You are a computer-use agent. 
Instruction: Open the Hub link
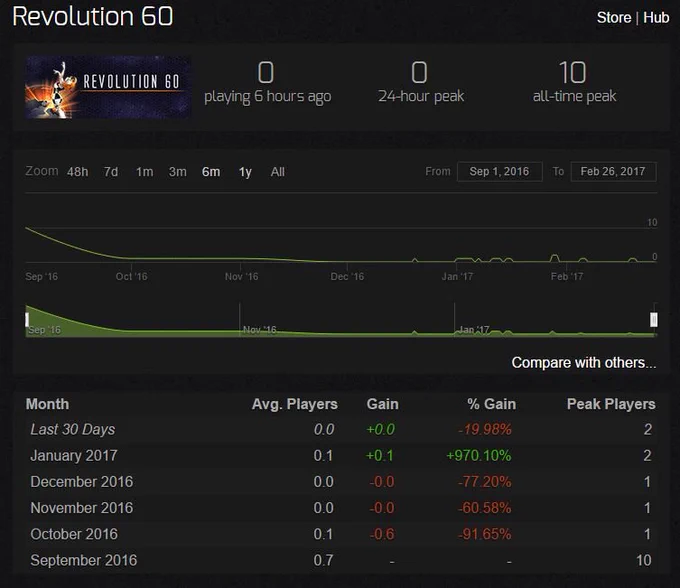point(656,18)
